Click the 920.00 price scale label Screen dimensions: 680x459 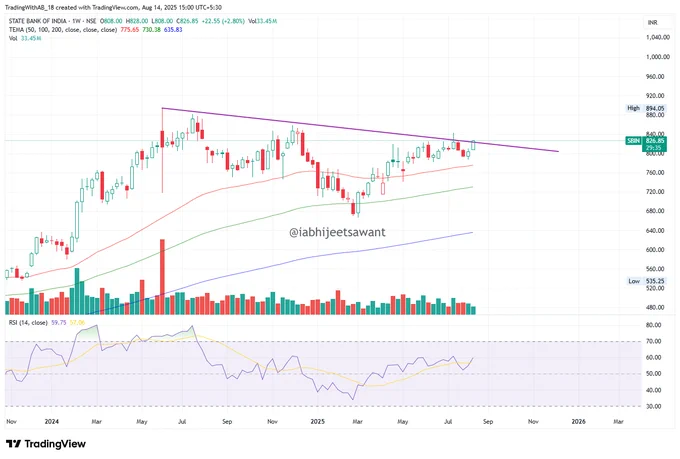coord(655,95)
